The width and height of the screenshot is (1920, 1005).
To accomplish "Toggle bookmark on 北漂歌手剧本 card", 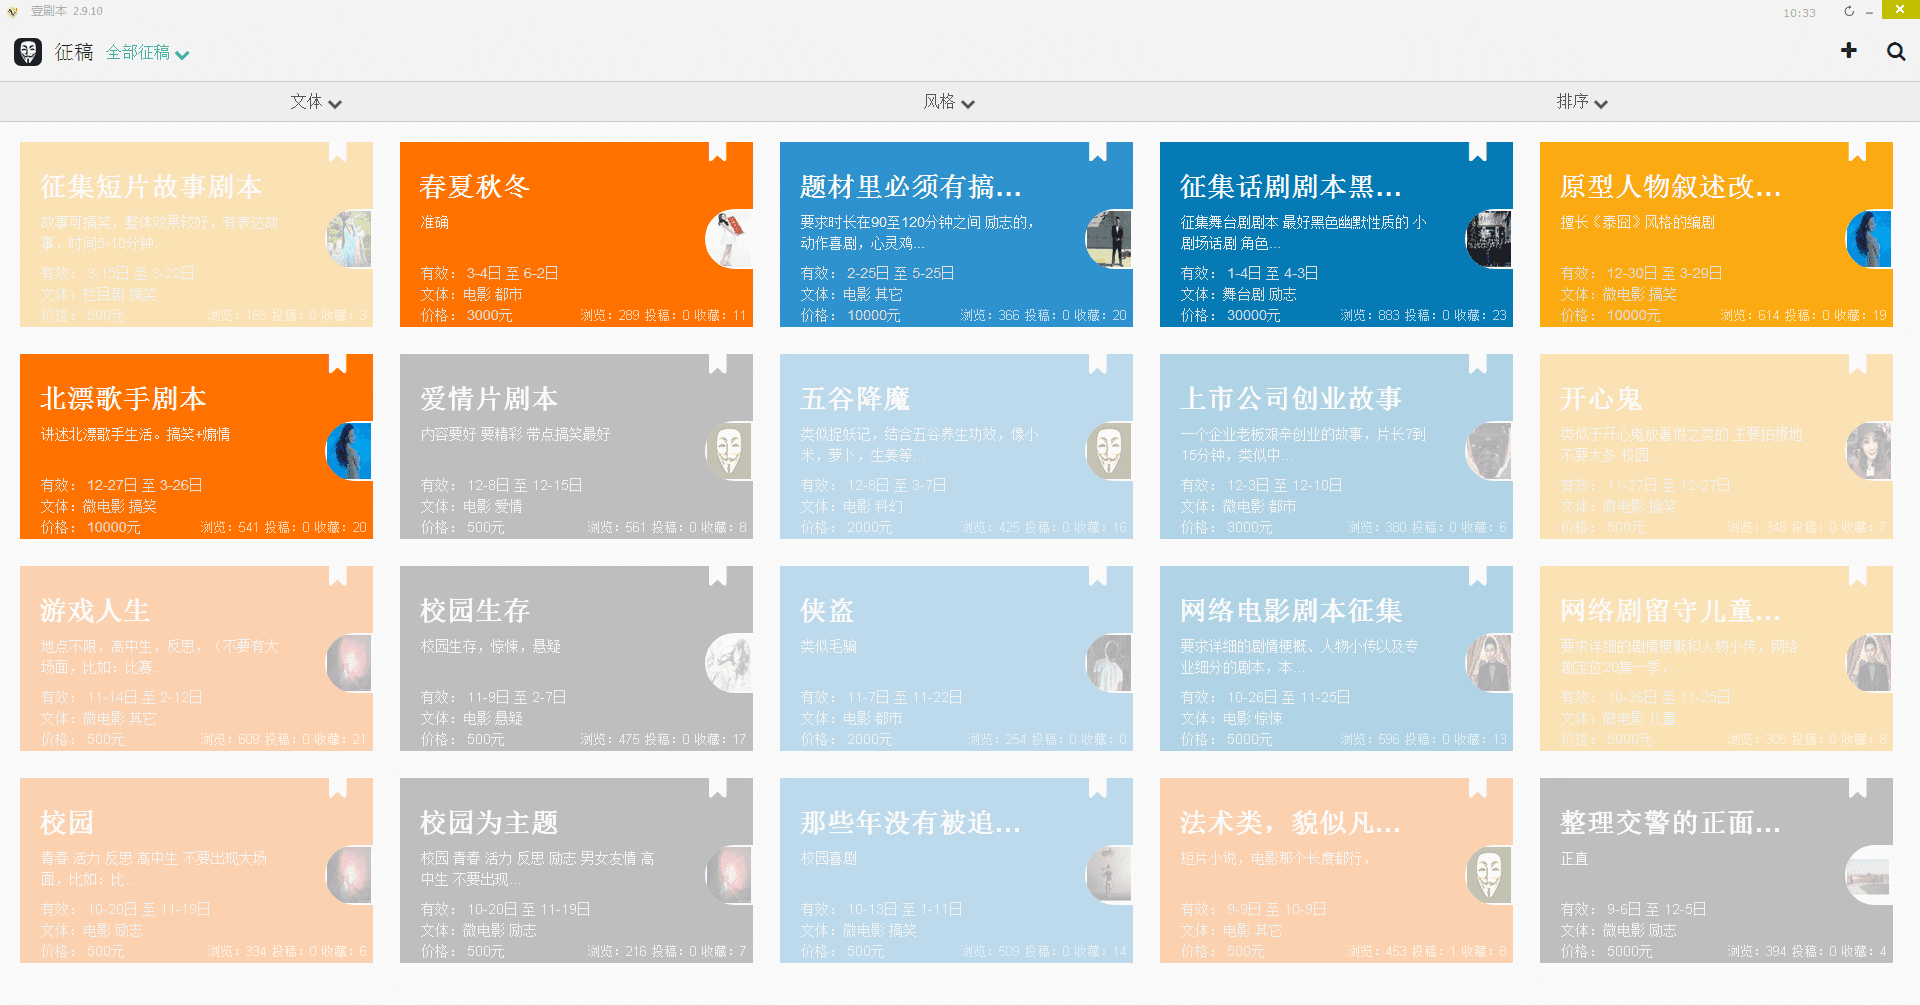I will [337, 363].
